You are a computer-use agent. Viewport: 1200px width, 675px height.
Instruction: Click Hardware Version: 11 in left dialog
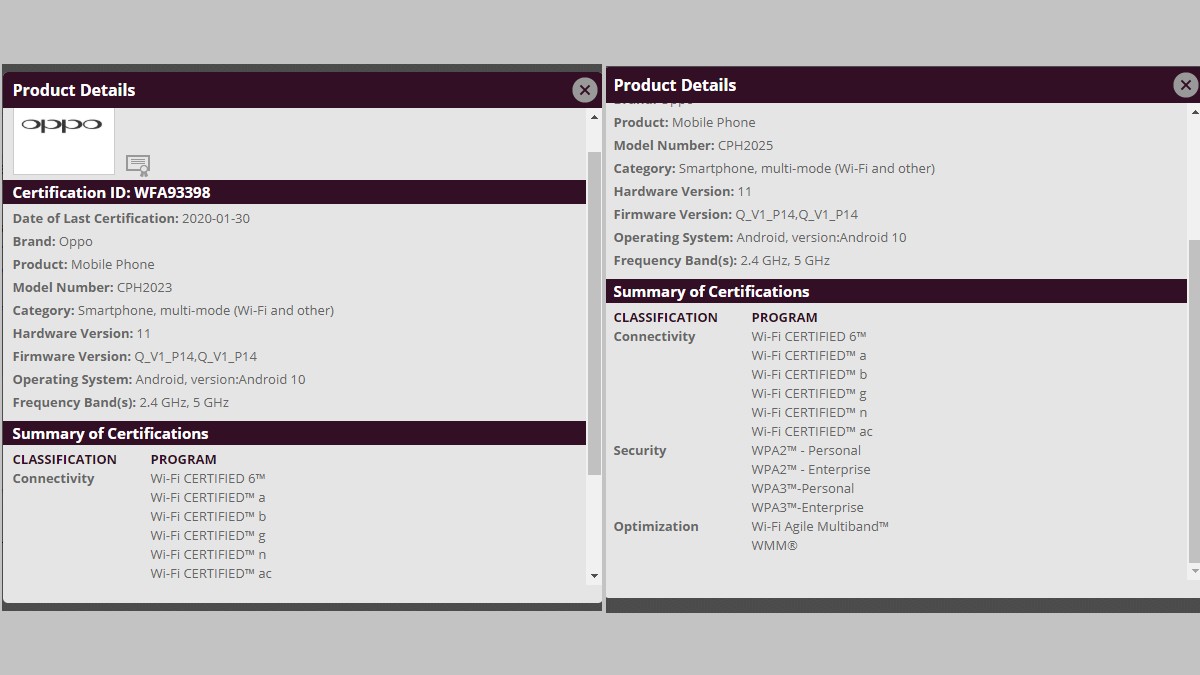pos(82,333)
